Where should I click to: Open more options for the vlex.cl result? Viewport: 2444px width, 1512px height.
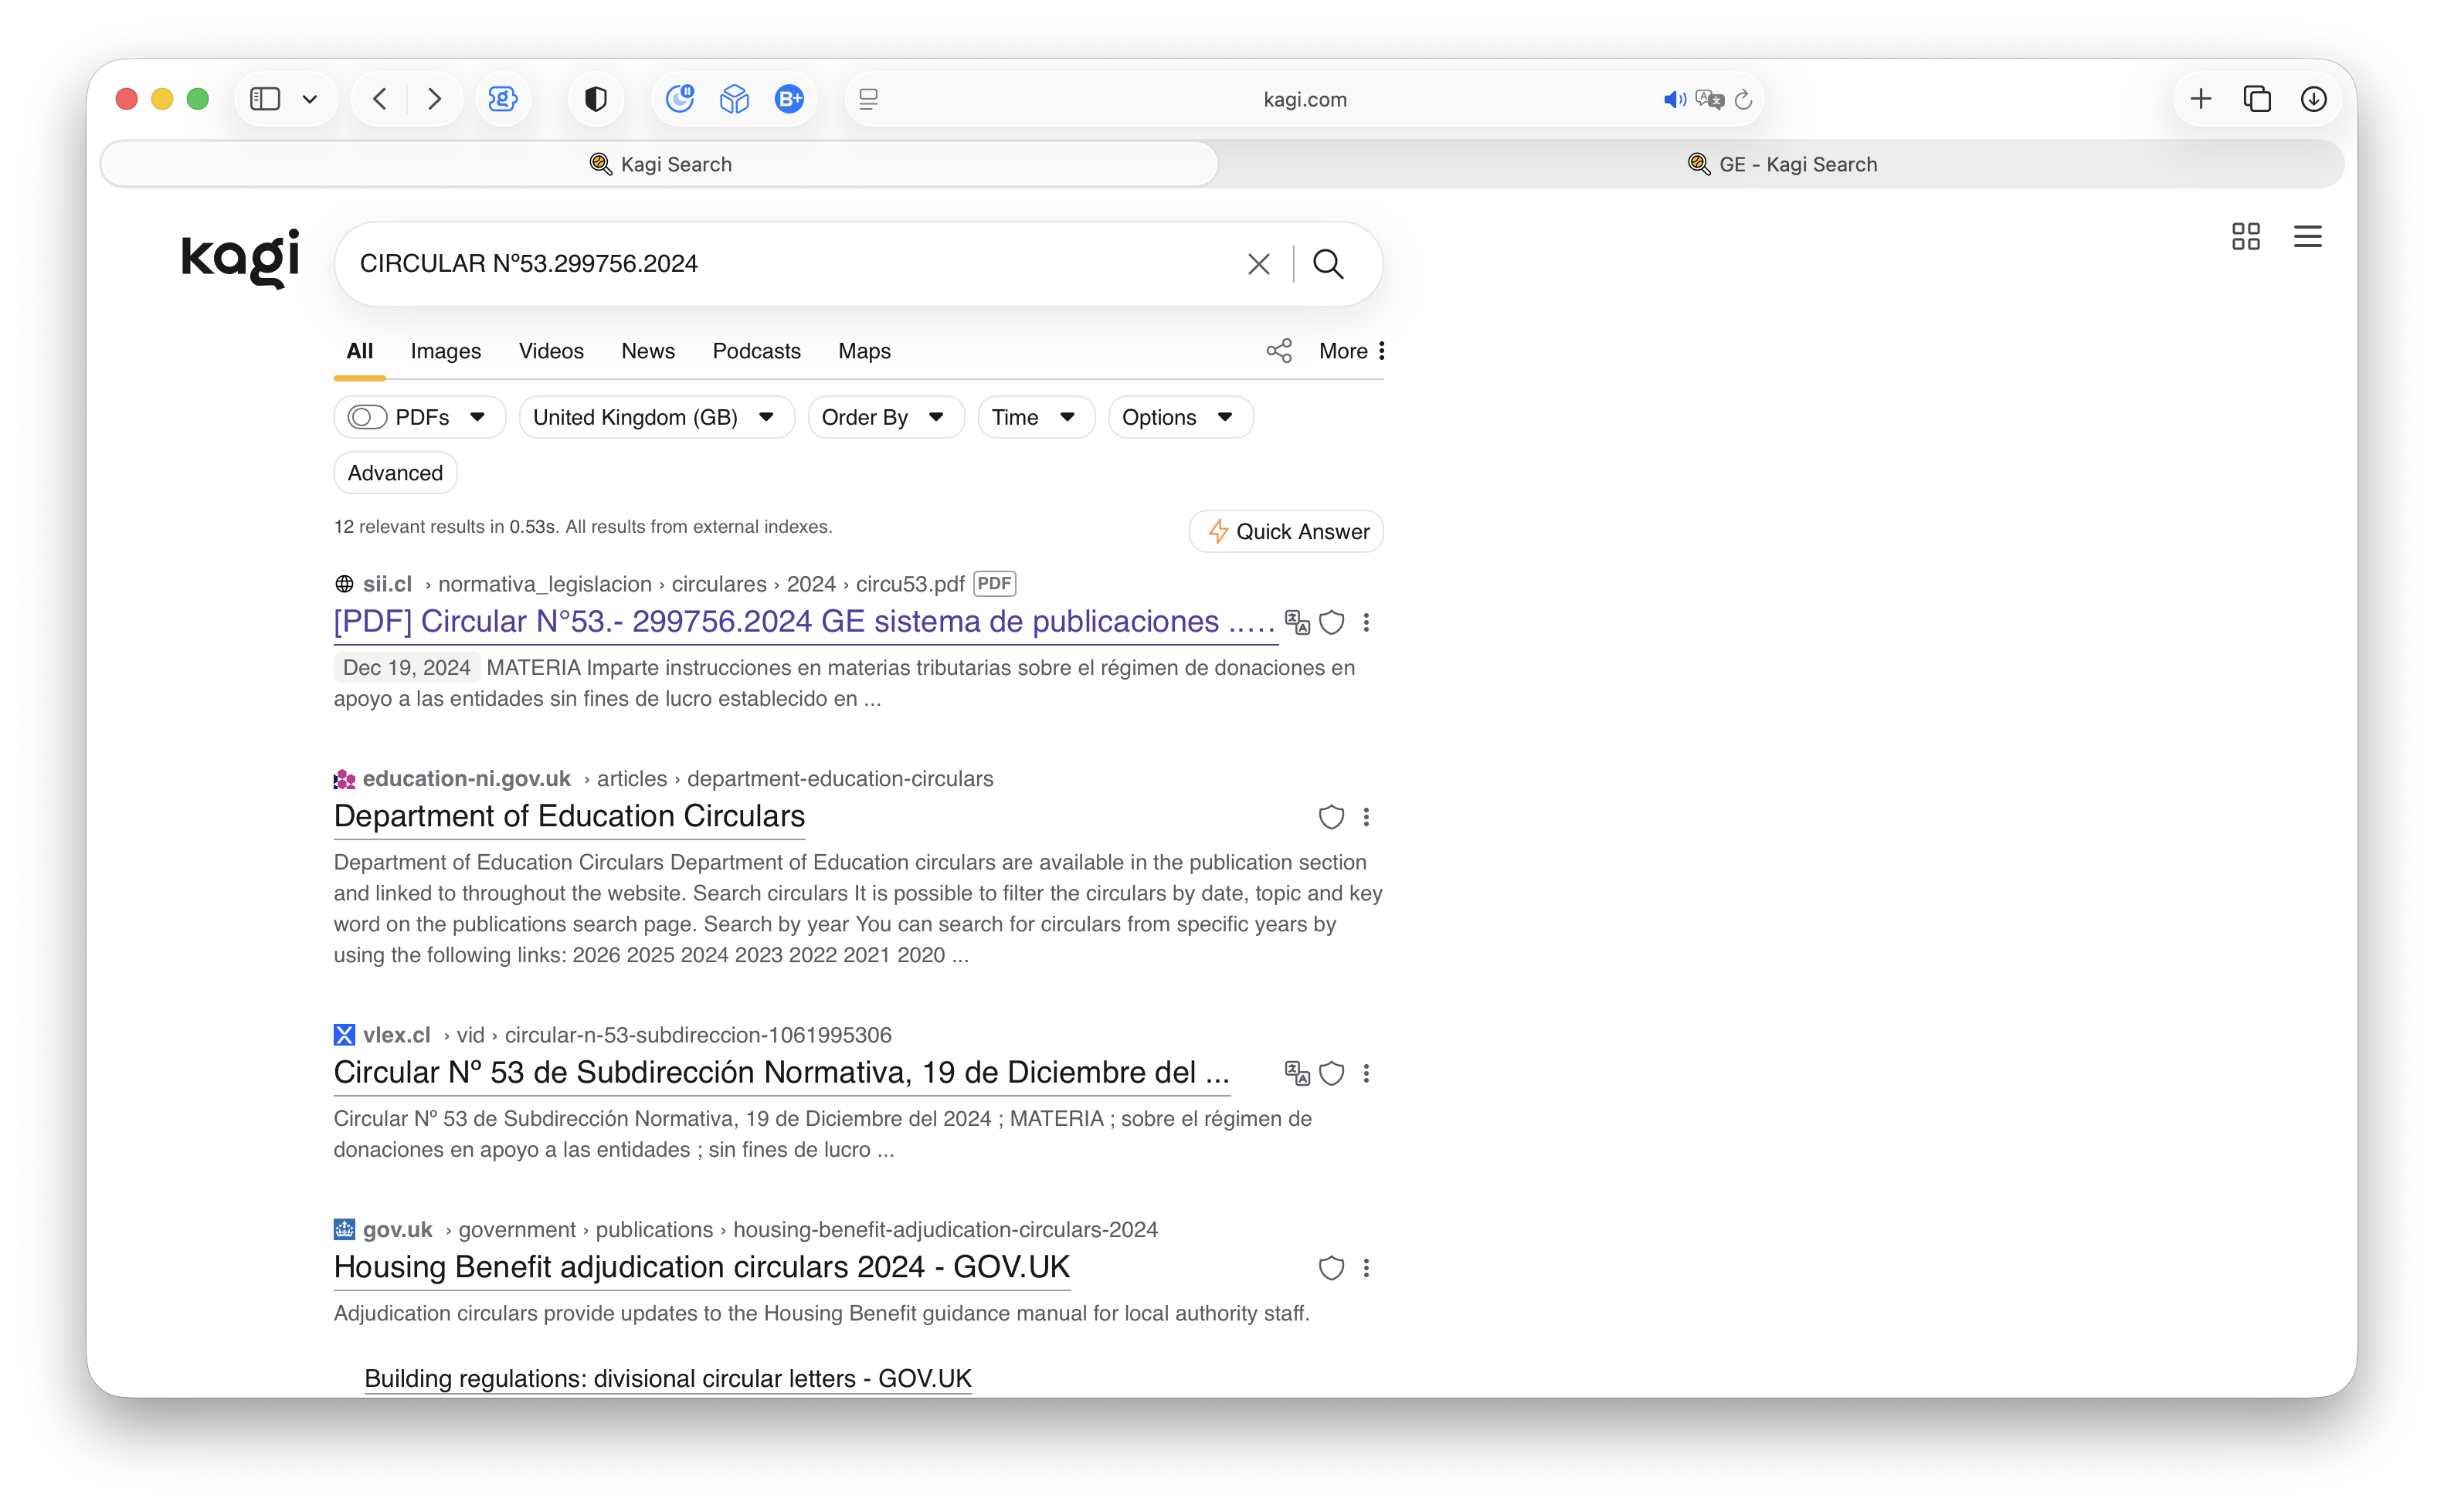point(1366,1073)
